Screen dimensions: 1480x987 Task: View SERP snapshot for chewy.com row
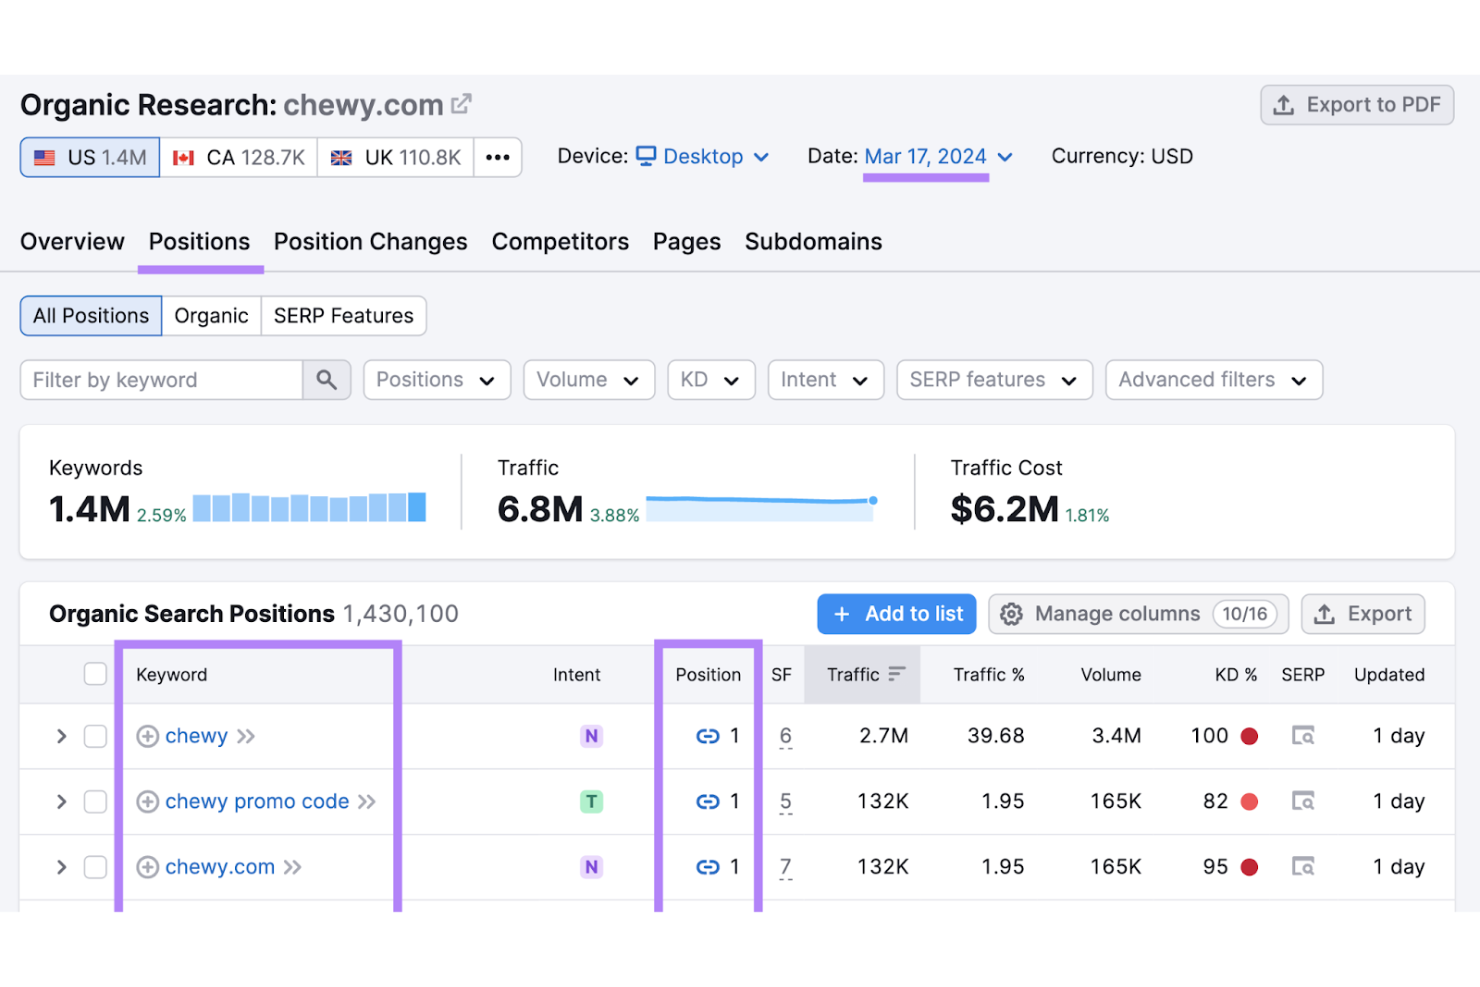coord(1303,867)
